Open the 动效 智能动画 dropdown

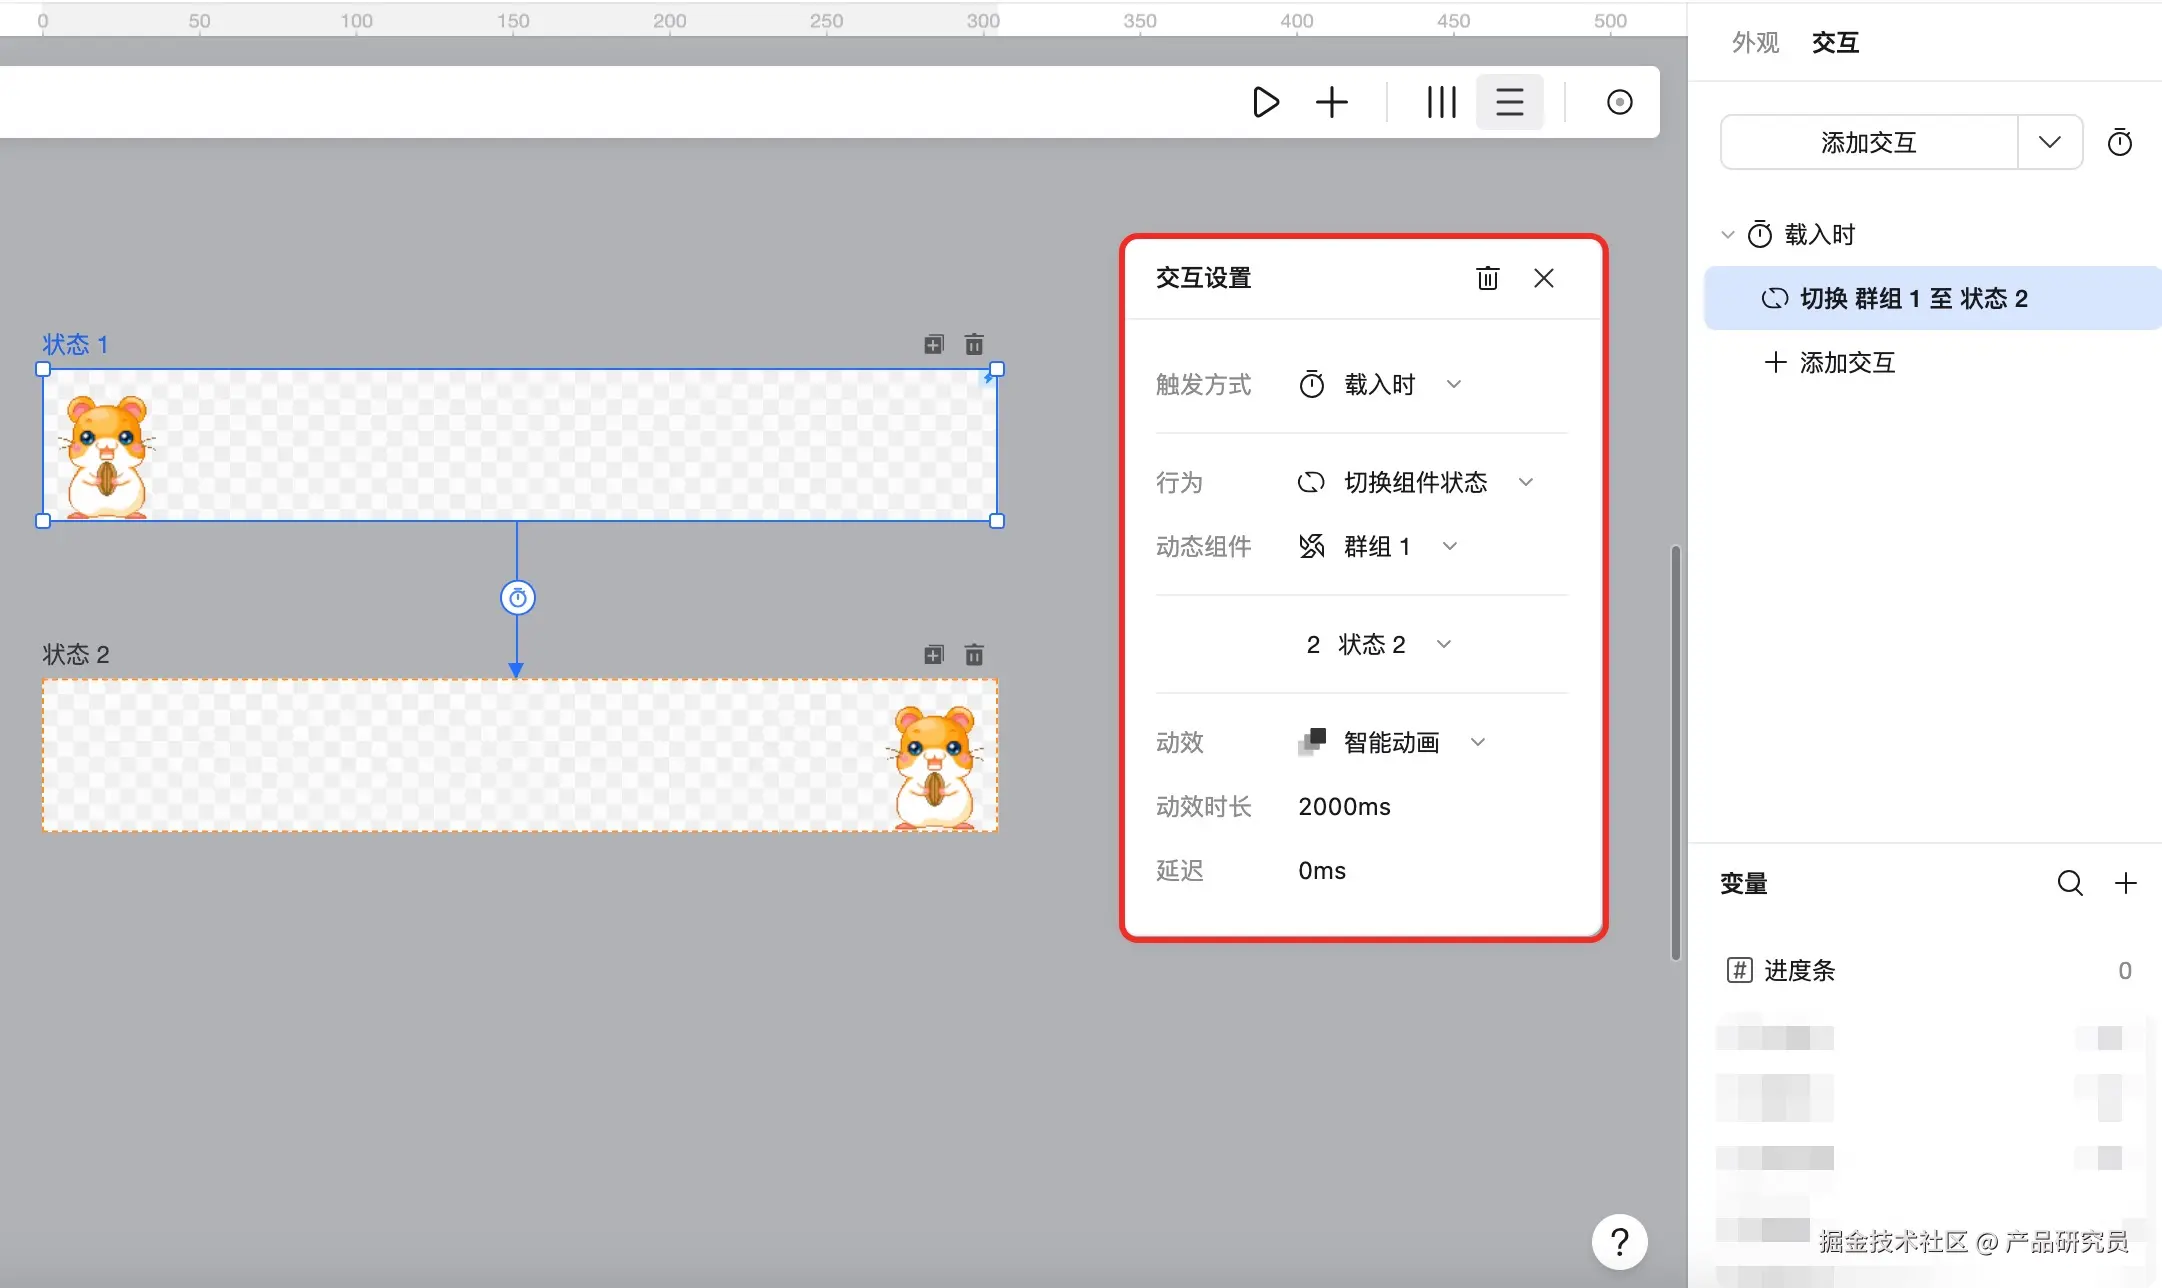(x=1392, y=742)
